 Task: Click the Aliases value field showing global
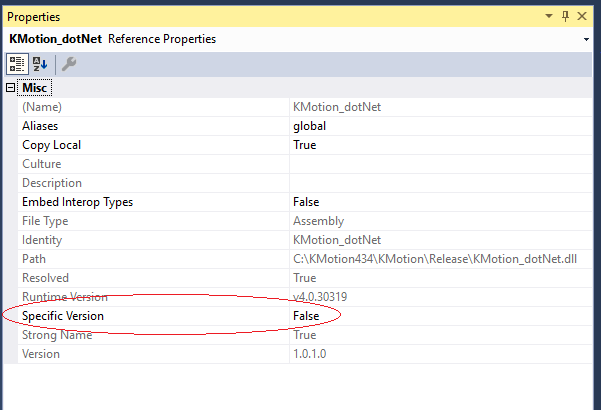(x=309, y=126)
